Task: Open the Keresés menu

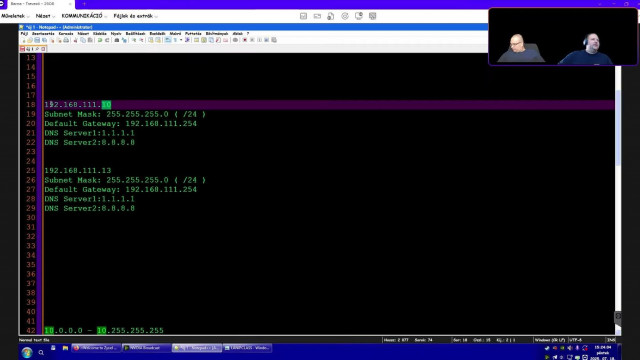Action: click(x=66, y=33)
